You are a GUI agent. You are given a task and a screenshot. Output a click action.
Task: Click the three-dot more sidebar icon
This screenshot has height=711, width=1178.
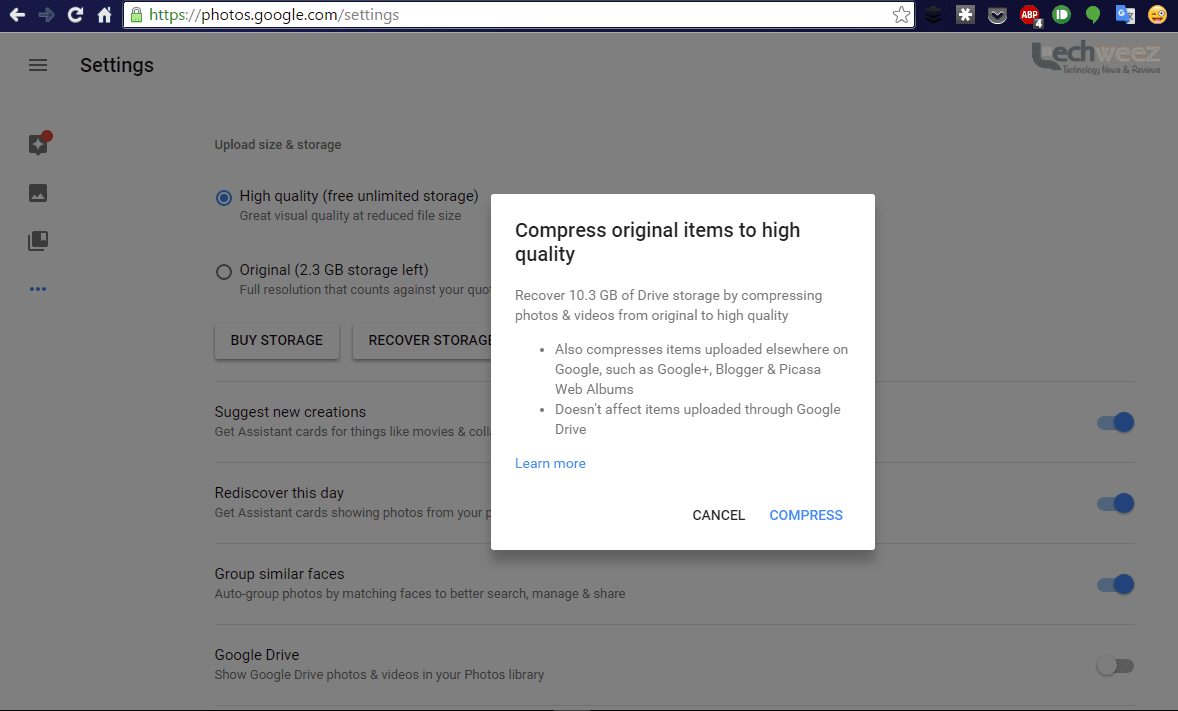pyautogui.click(x=38, y=289)
